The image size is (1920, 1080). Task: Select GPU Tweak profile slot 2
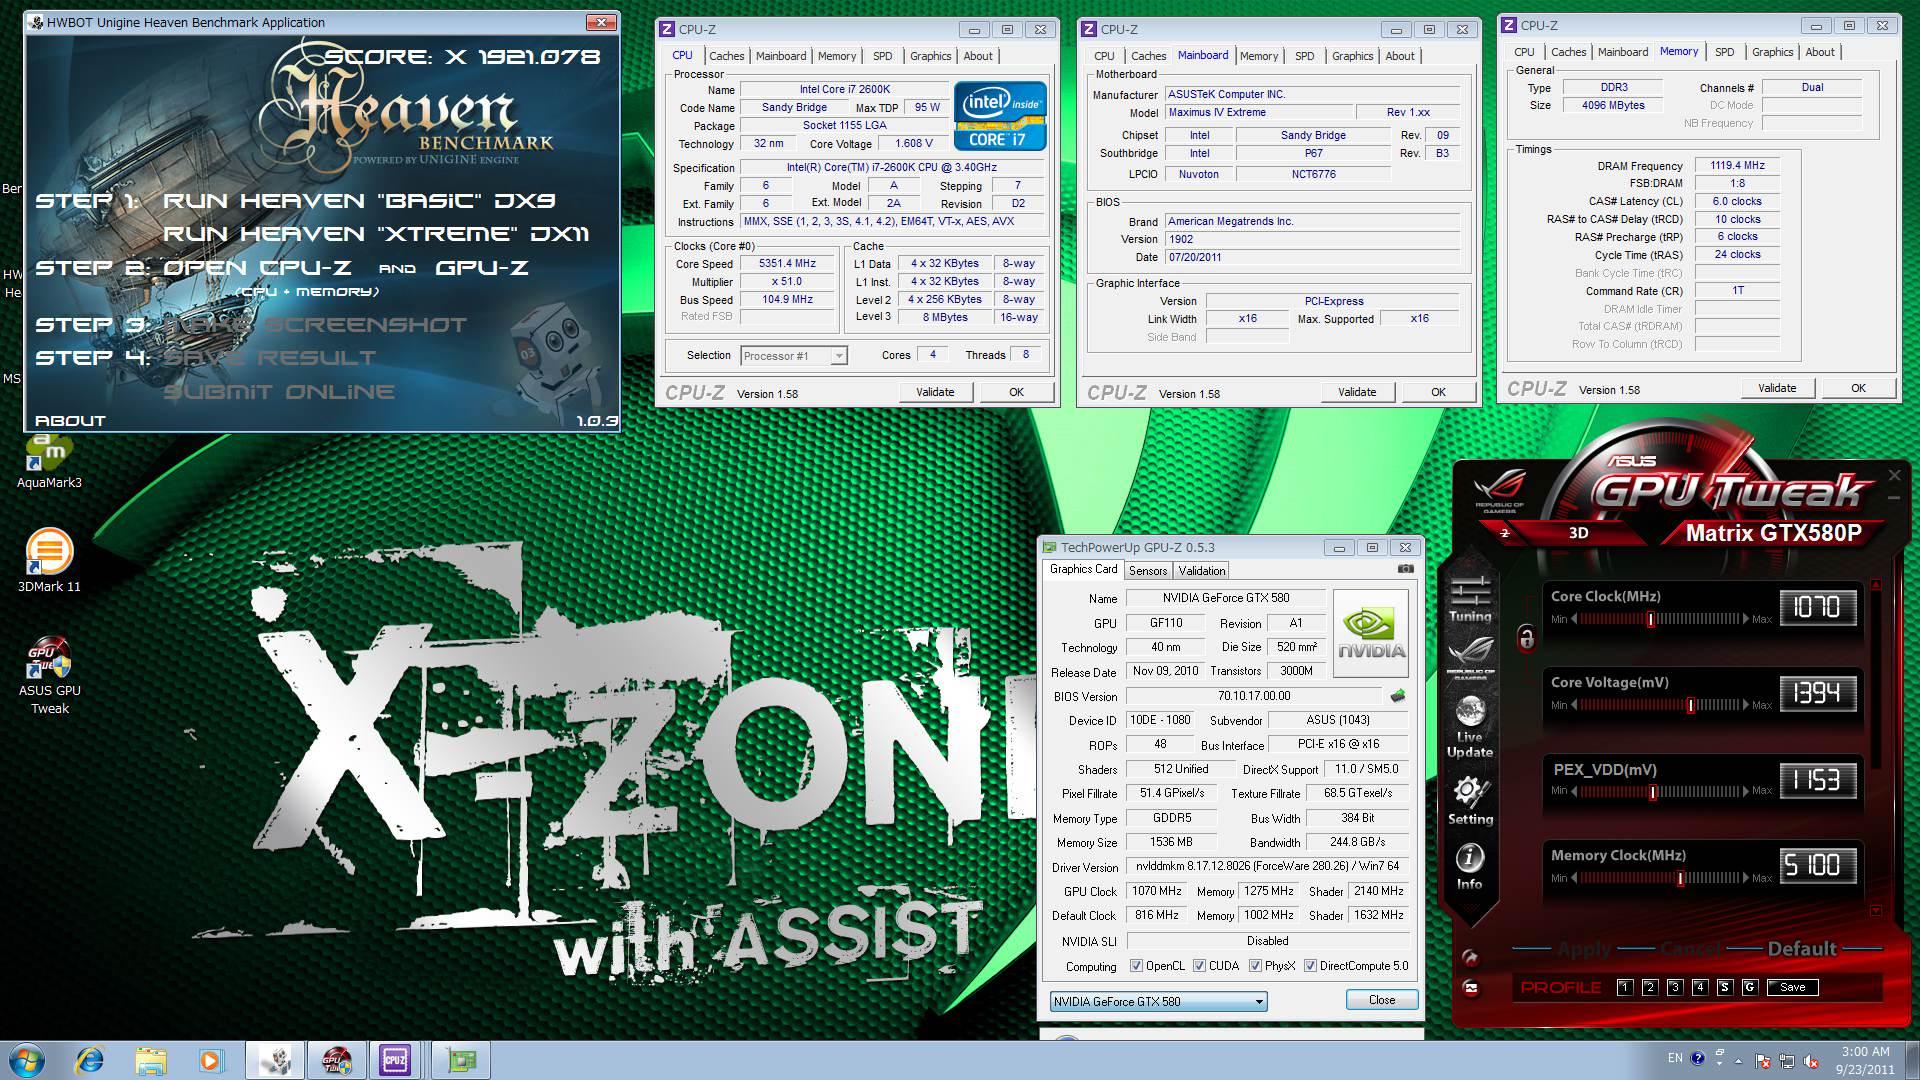pos(1650,987)
